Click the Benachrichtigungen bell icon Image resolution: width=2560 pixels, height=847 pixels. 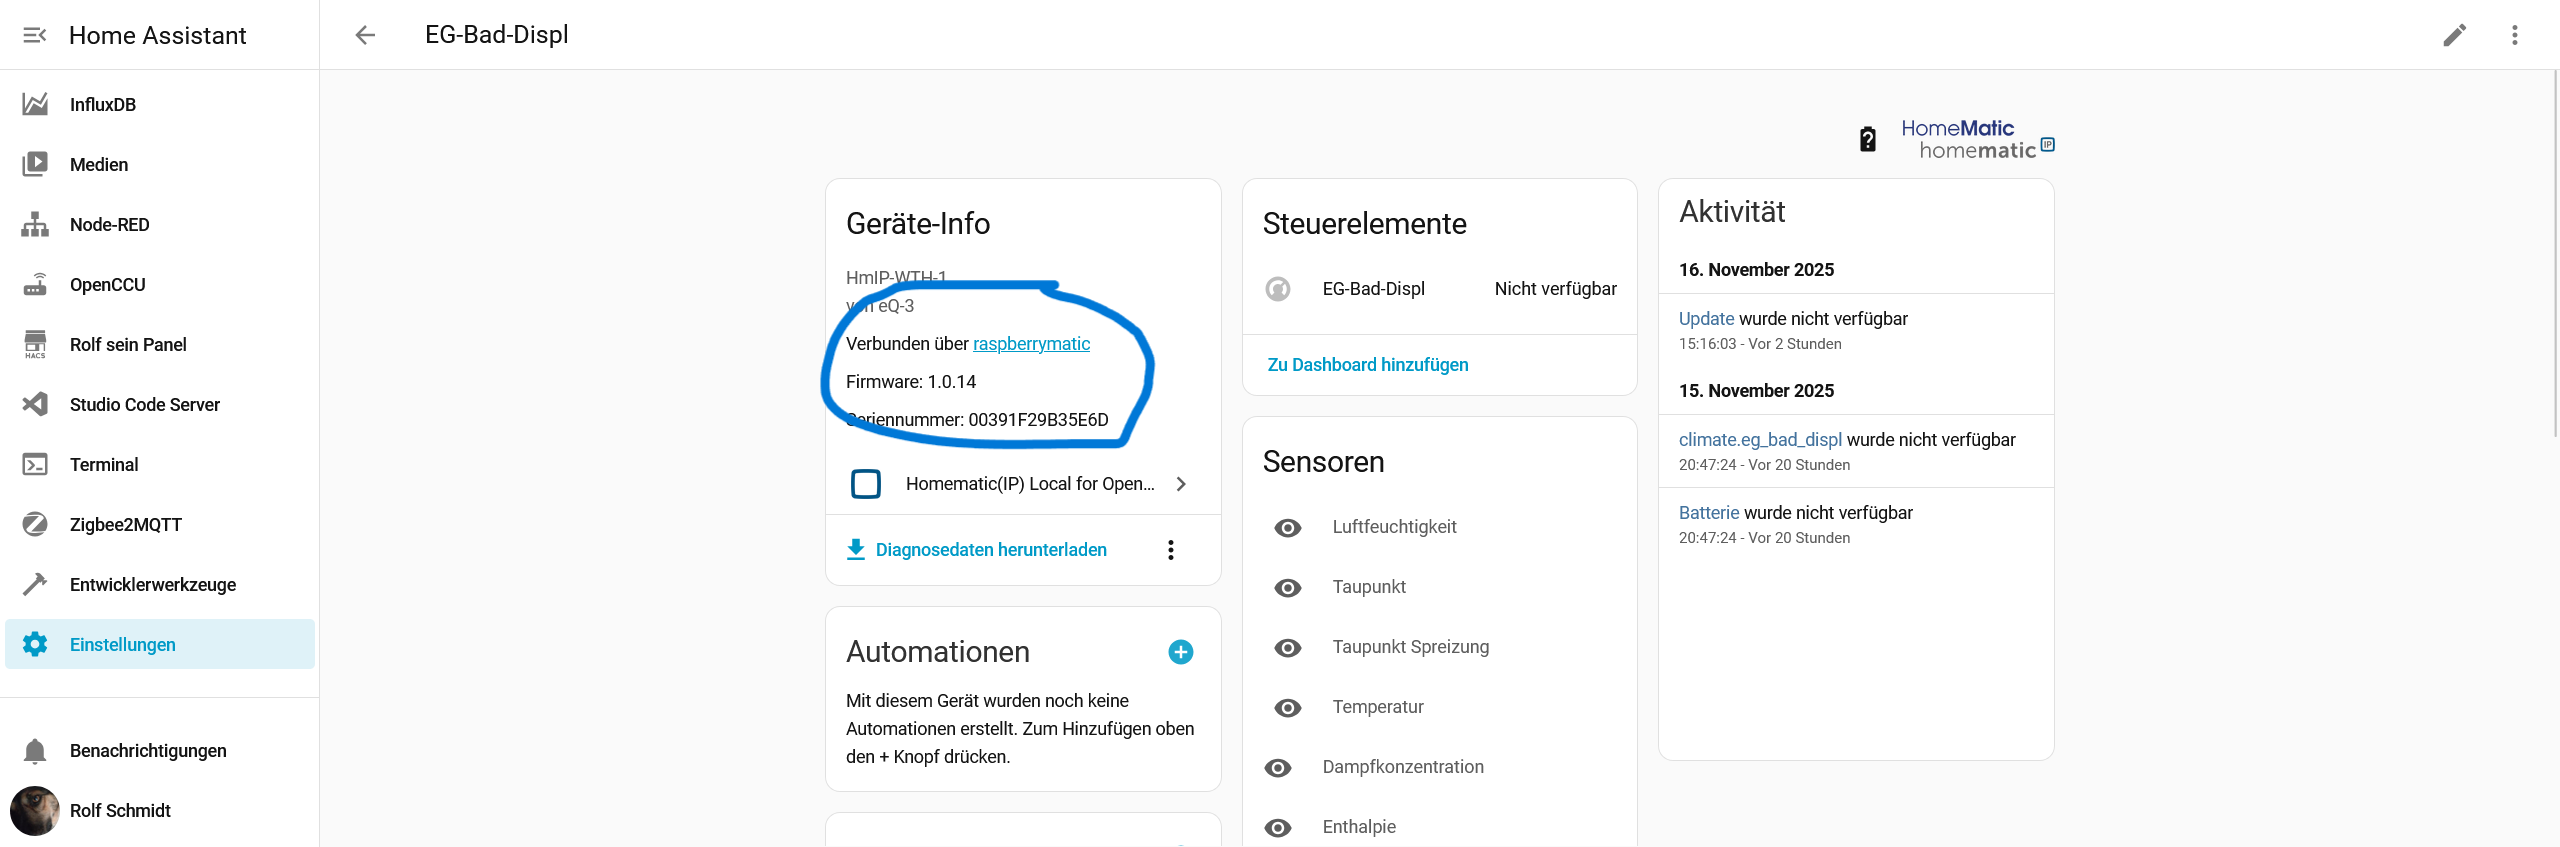35,751
